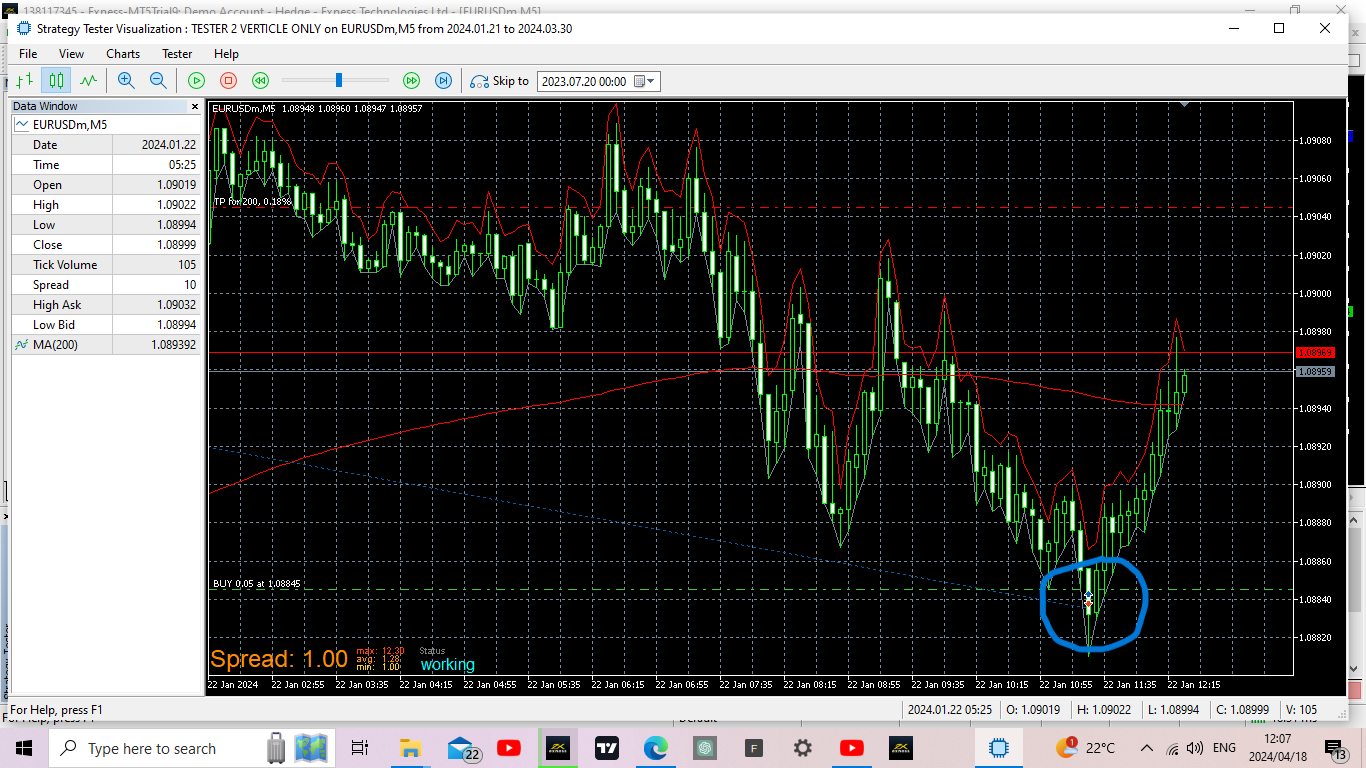Open Settings gear on taskbar
Image resolution: width=1366 pixels, height=768 pixels.
pos(802,748)
